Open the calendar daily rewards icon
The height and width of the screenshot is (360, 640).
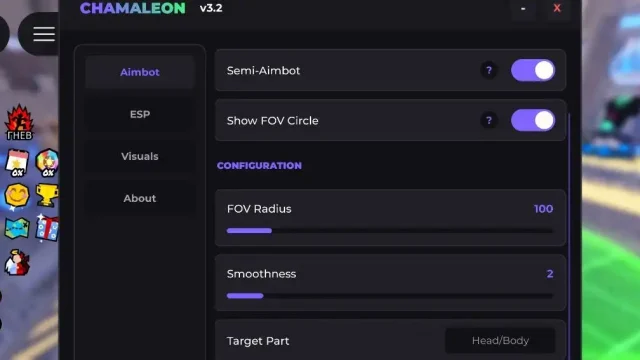[17, 162]
